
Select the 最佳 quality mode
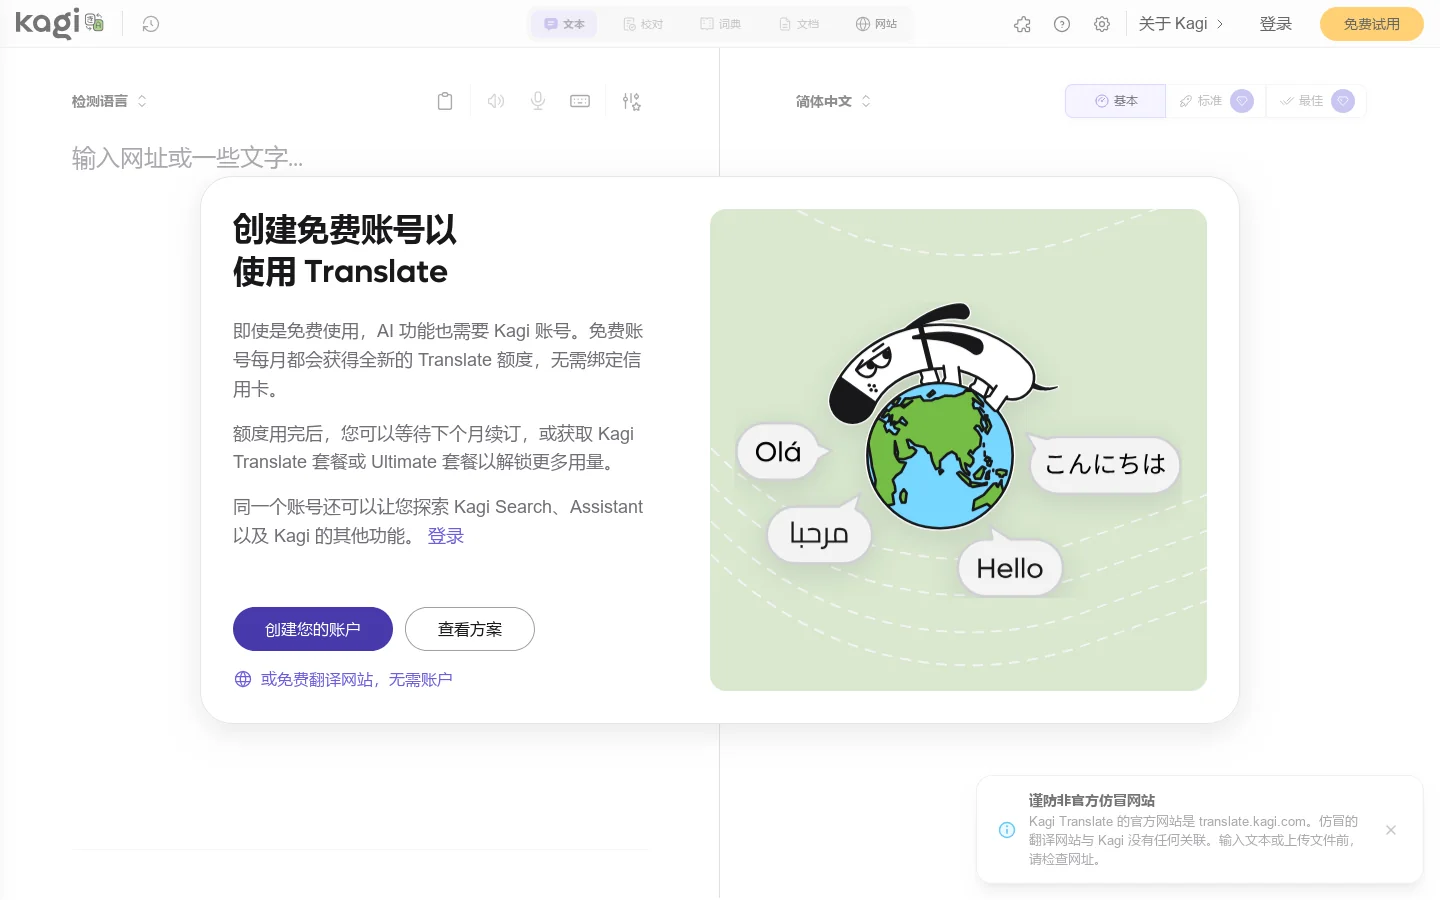[1316, 101]
